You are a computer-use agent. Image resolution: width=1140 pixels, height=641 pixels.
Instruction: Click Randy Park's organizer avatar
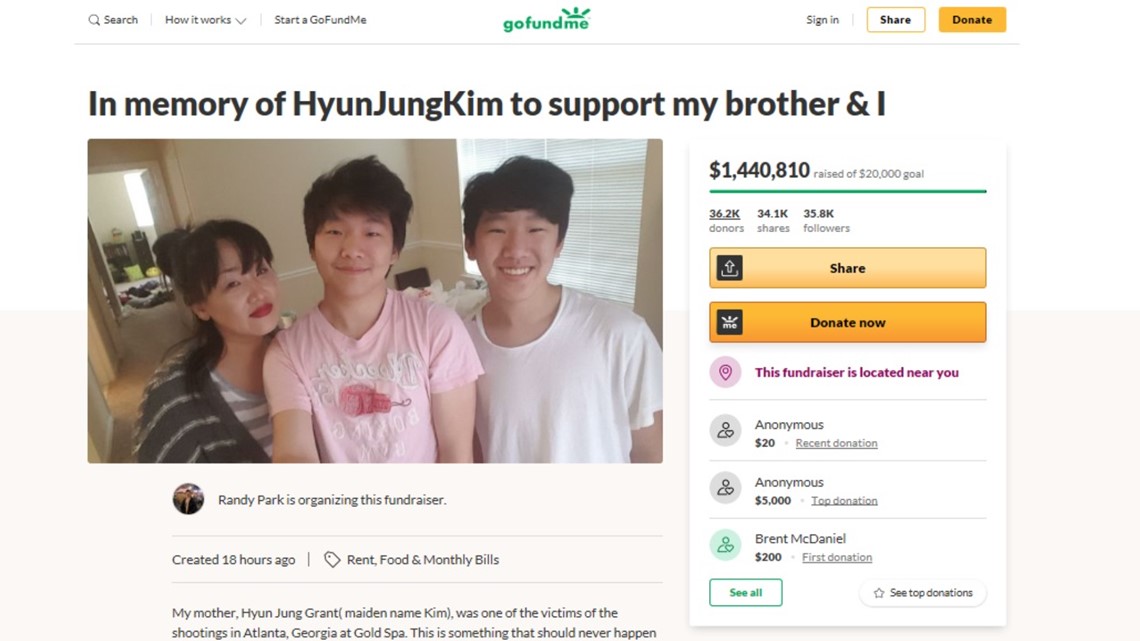point(188,499)
